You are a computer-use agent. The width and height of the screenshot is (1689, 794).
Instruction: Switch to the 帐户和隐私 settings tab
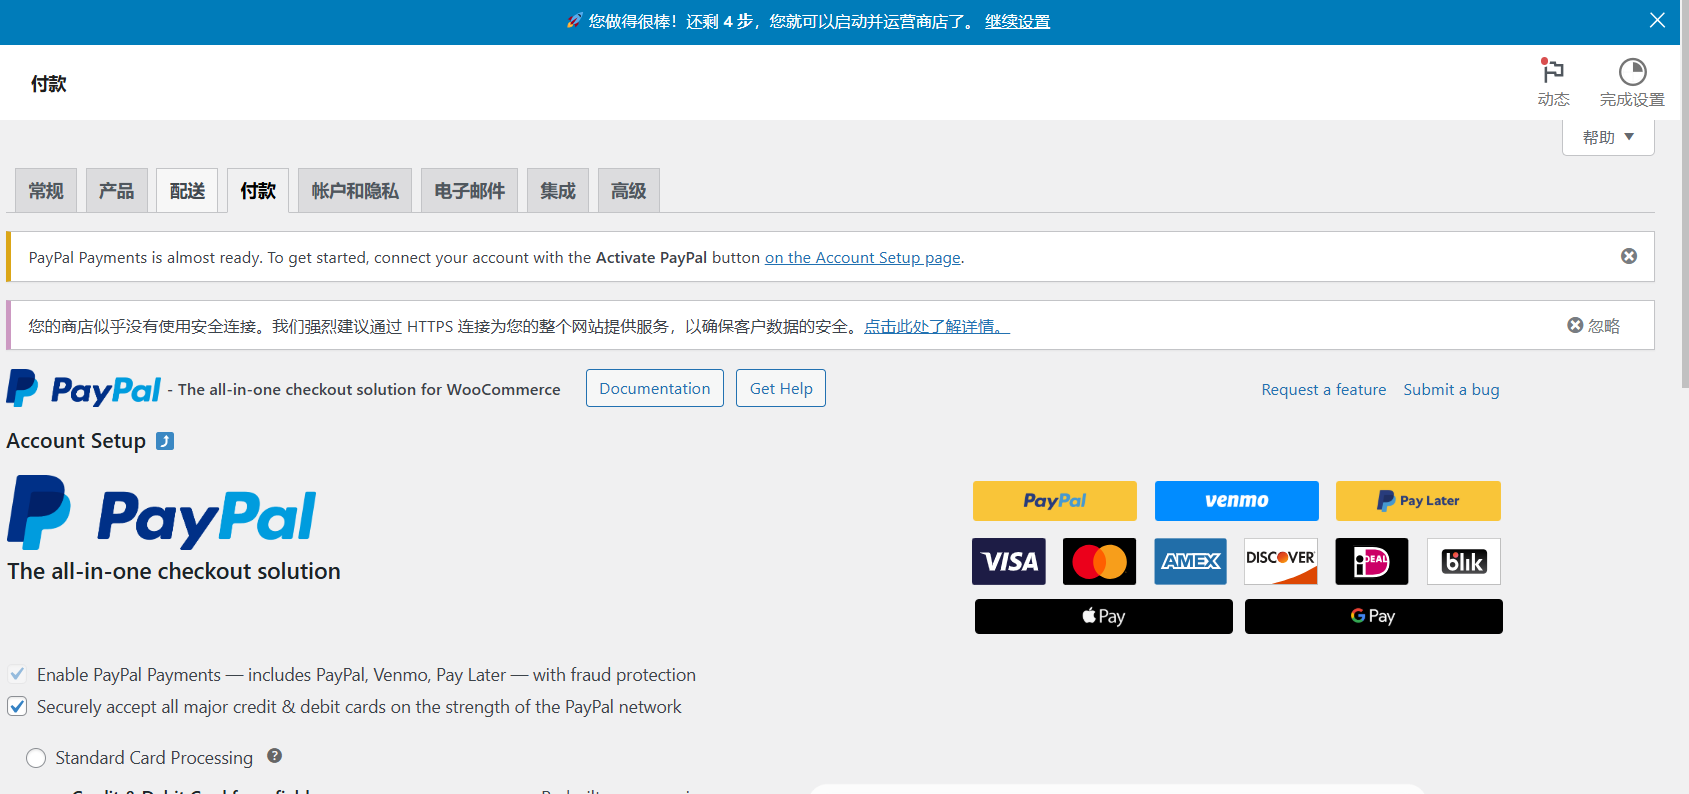(x=355, y=190)
